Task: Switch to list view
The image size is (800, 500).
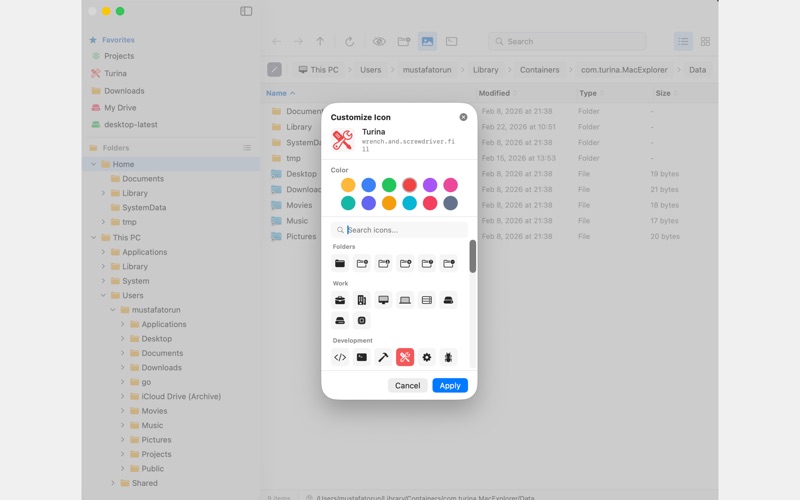Action: tap(683, 41)
